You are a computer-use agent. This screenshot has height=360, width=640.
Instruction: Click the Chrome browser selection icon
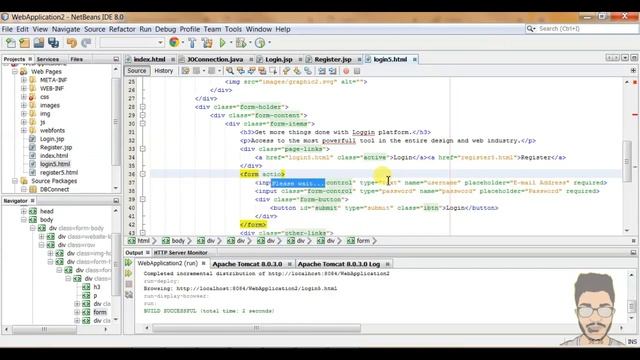pos(174,42)
